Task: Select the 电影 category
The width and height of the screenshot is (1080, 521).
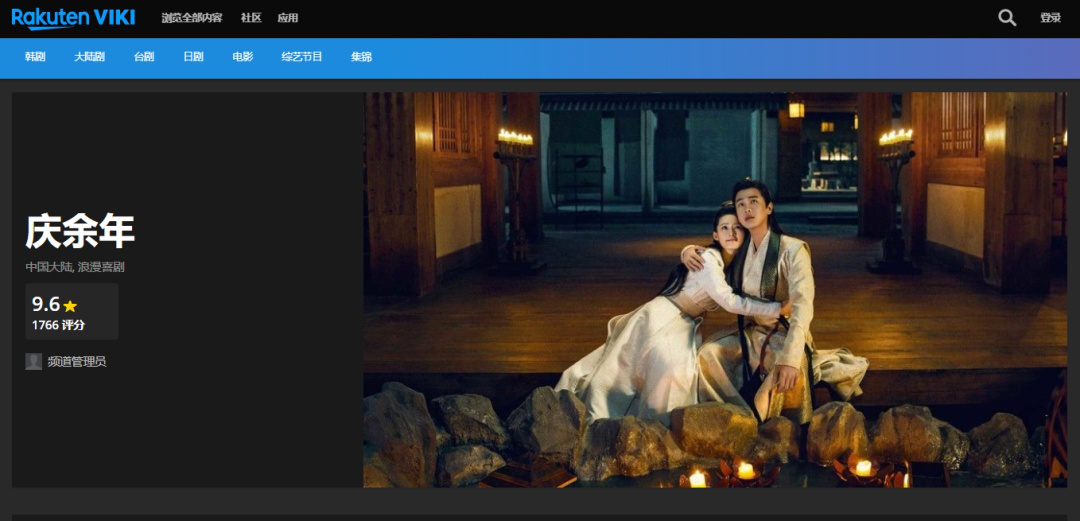Action: coord(243,57)
